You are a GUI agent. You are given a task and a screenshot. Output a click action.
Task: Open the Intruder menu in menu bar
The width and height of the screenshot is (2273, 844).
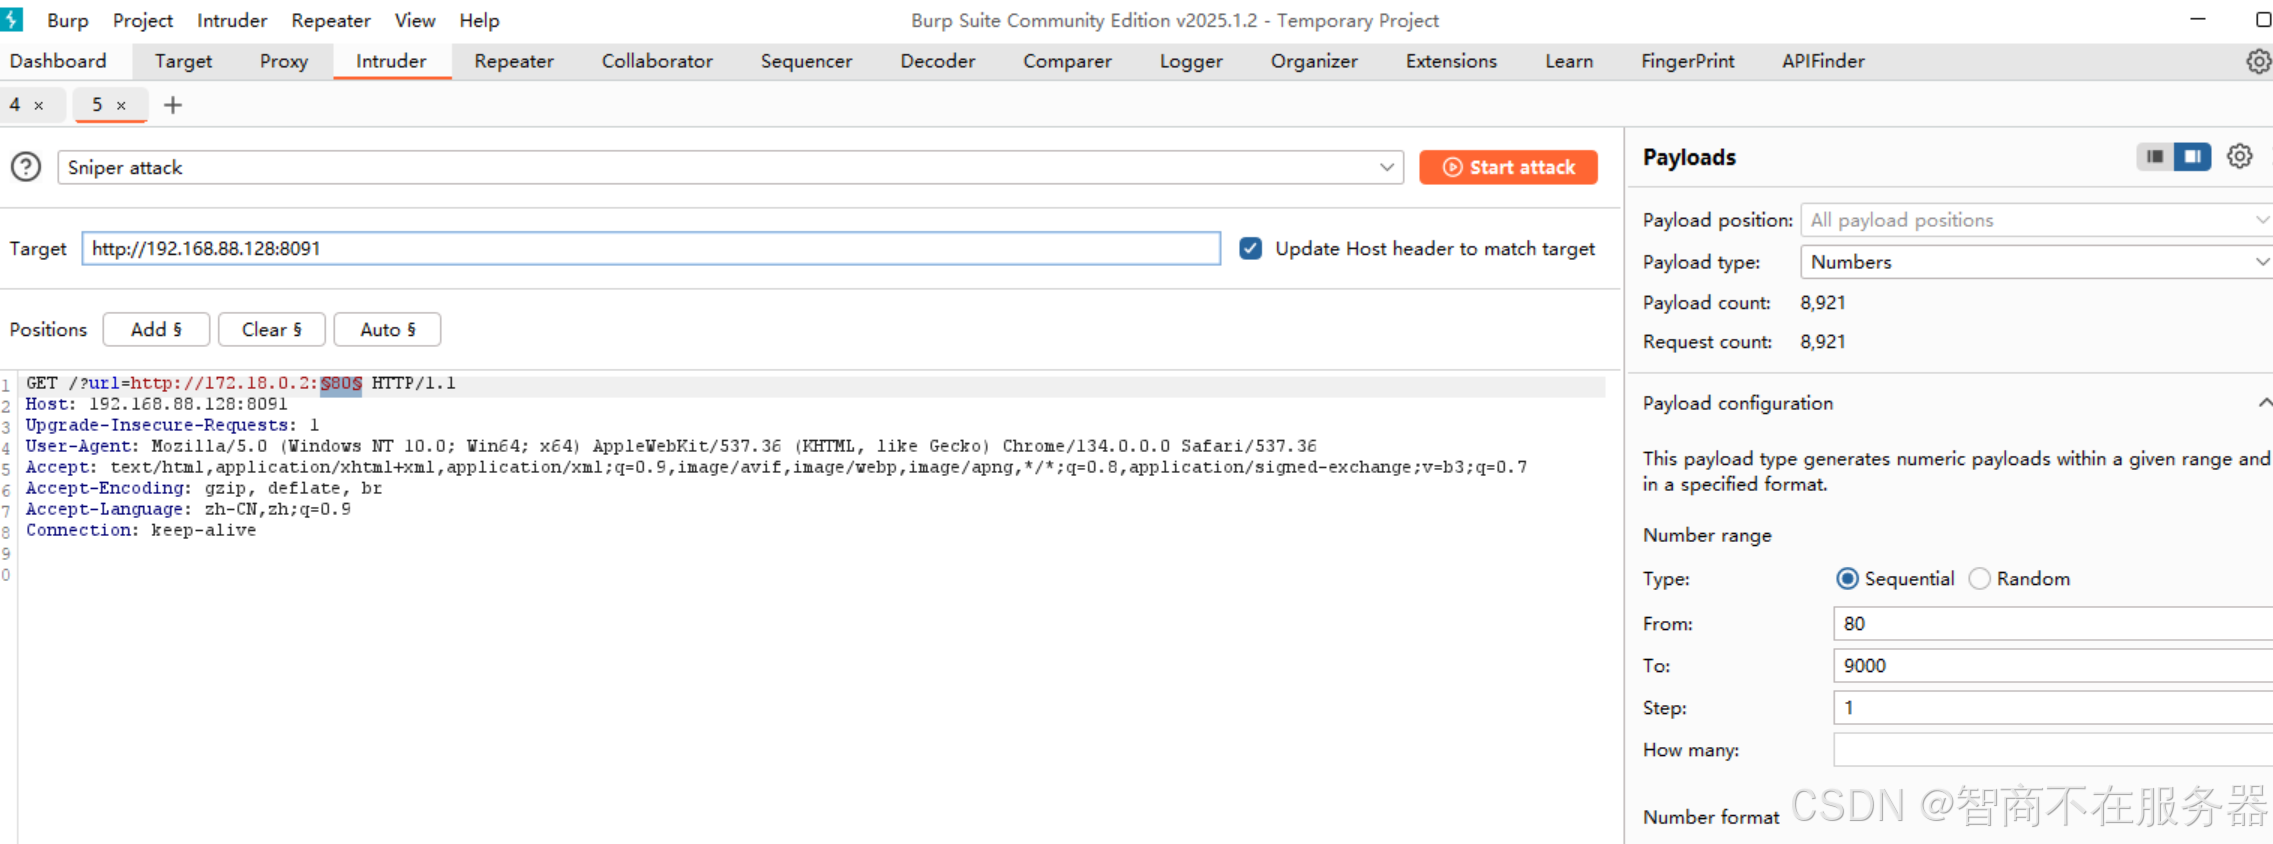coord(232,20)
